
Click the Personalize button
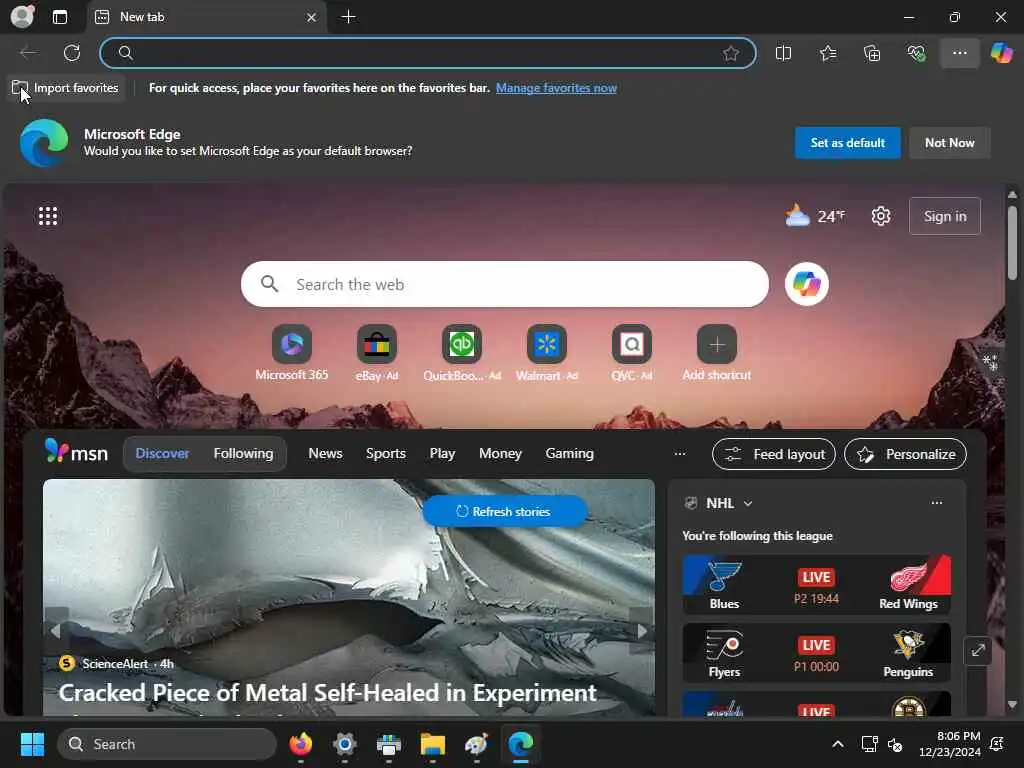(905, 454)
